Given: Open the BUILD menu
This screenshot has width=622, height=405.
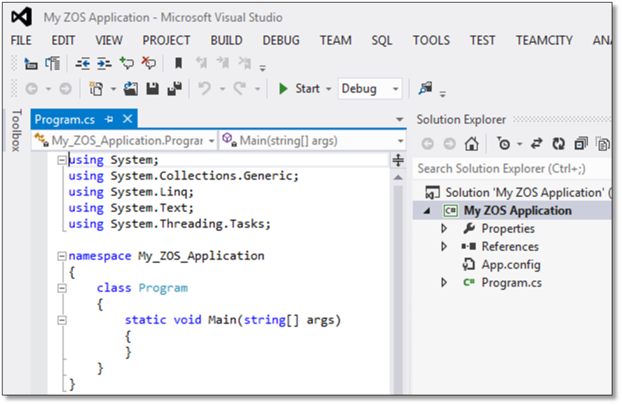Looking at the screenshot, I should pyautogui.click(x=226, y=40).
